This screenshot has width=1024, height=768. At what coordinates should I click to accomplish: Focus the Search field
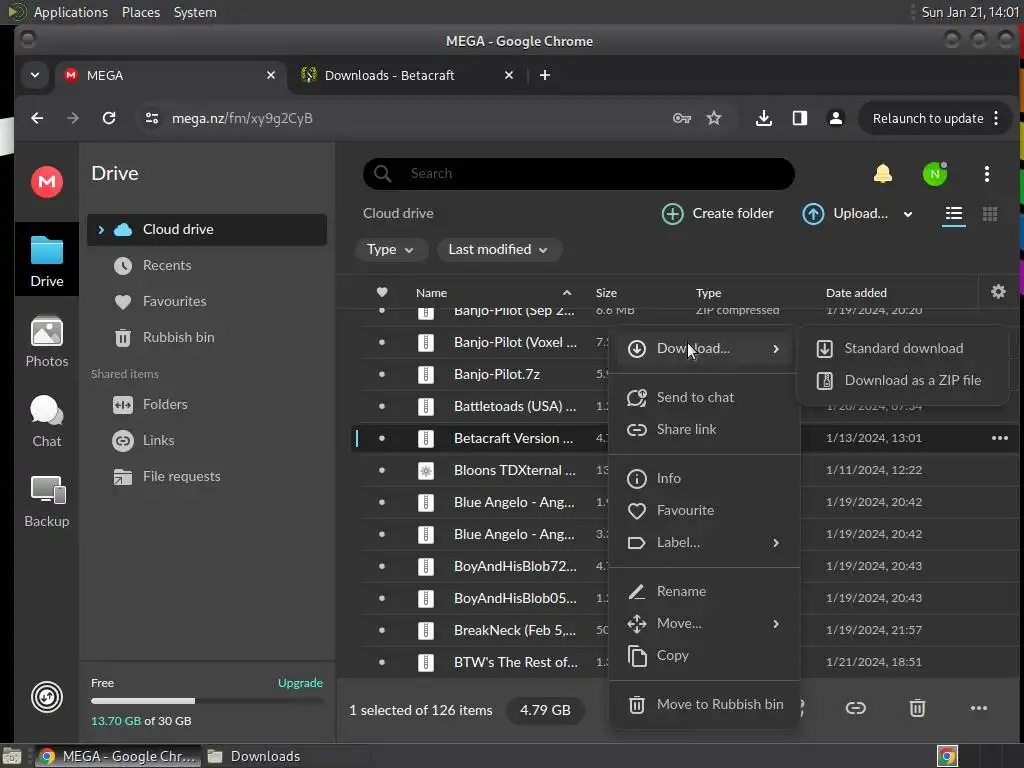pos(579,174)
